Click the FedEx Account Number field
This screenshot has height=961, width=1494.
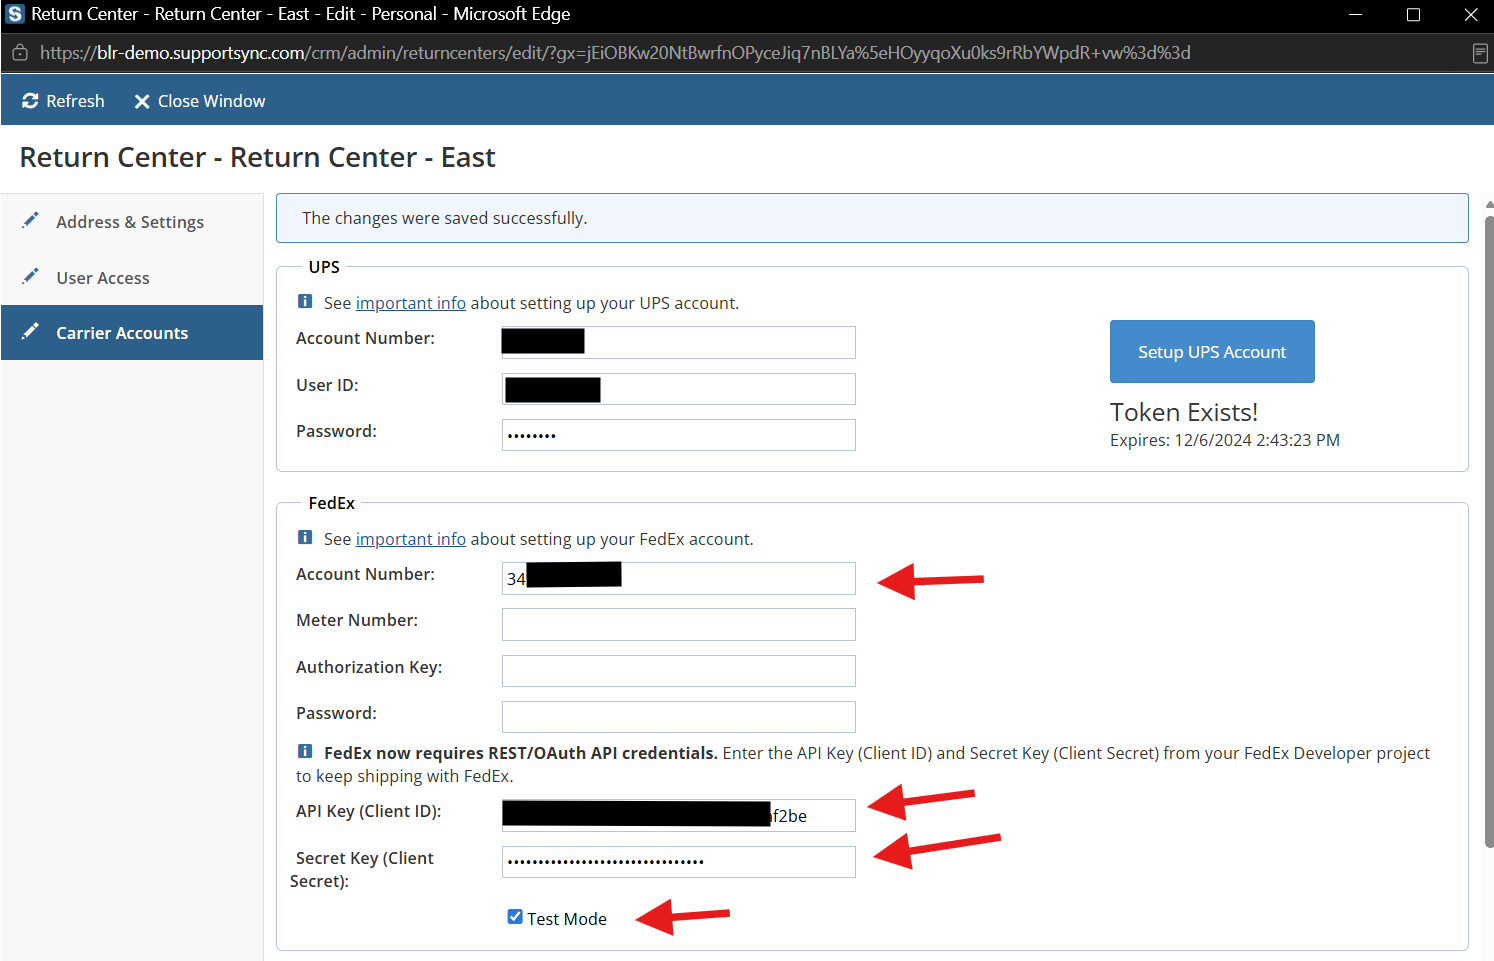(x=679, y=578)
